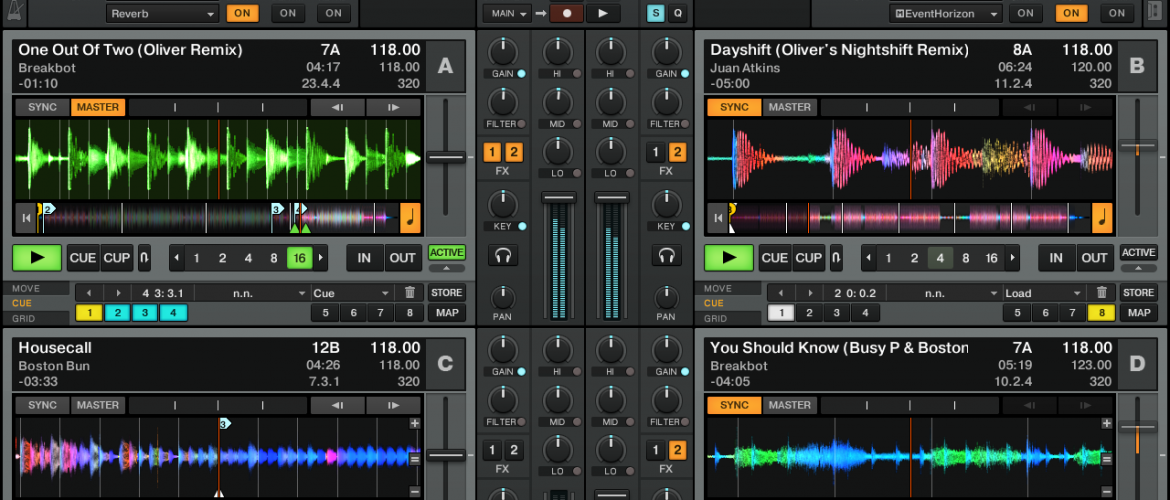
Task: Switch to the GRID tab on Deck A
Action: coord(21,318)
